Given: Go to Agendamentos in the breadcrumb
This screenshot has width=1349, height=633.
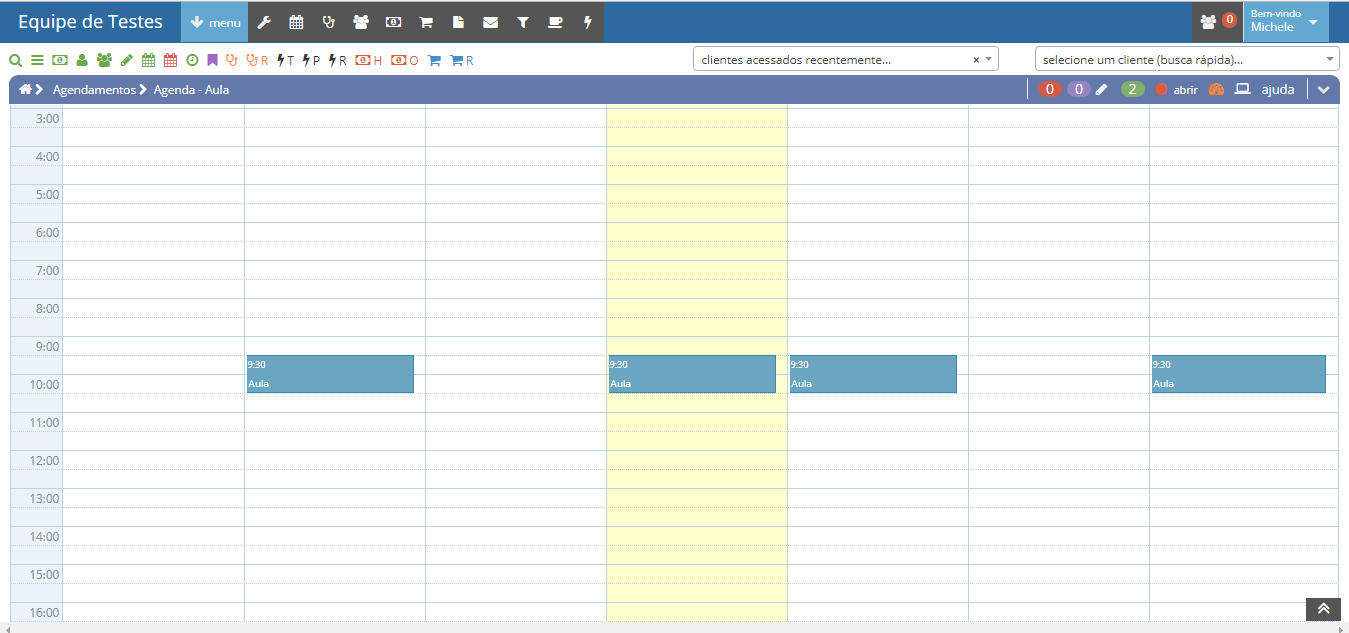Looking at the screenshot, I should (x=94, y=89).
